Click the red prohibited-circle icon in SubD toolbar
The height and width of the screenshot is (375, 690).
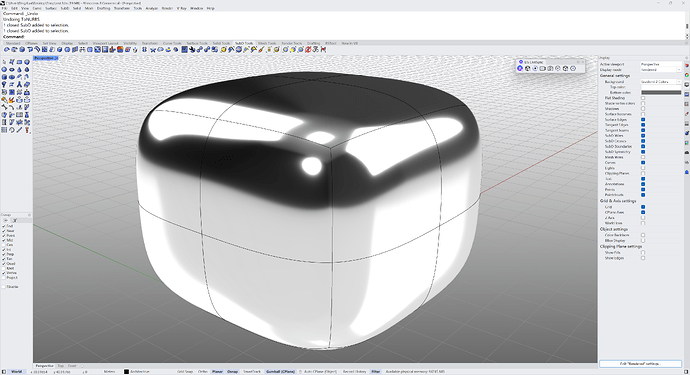[308, 50]
